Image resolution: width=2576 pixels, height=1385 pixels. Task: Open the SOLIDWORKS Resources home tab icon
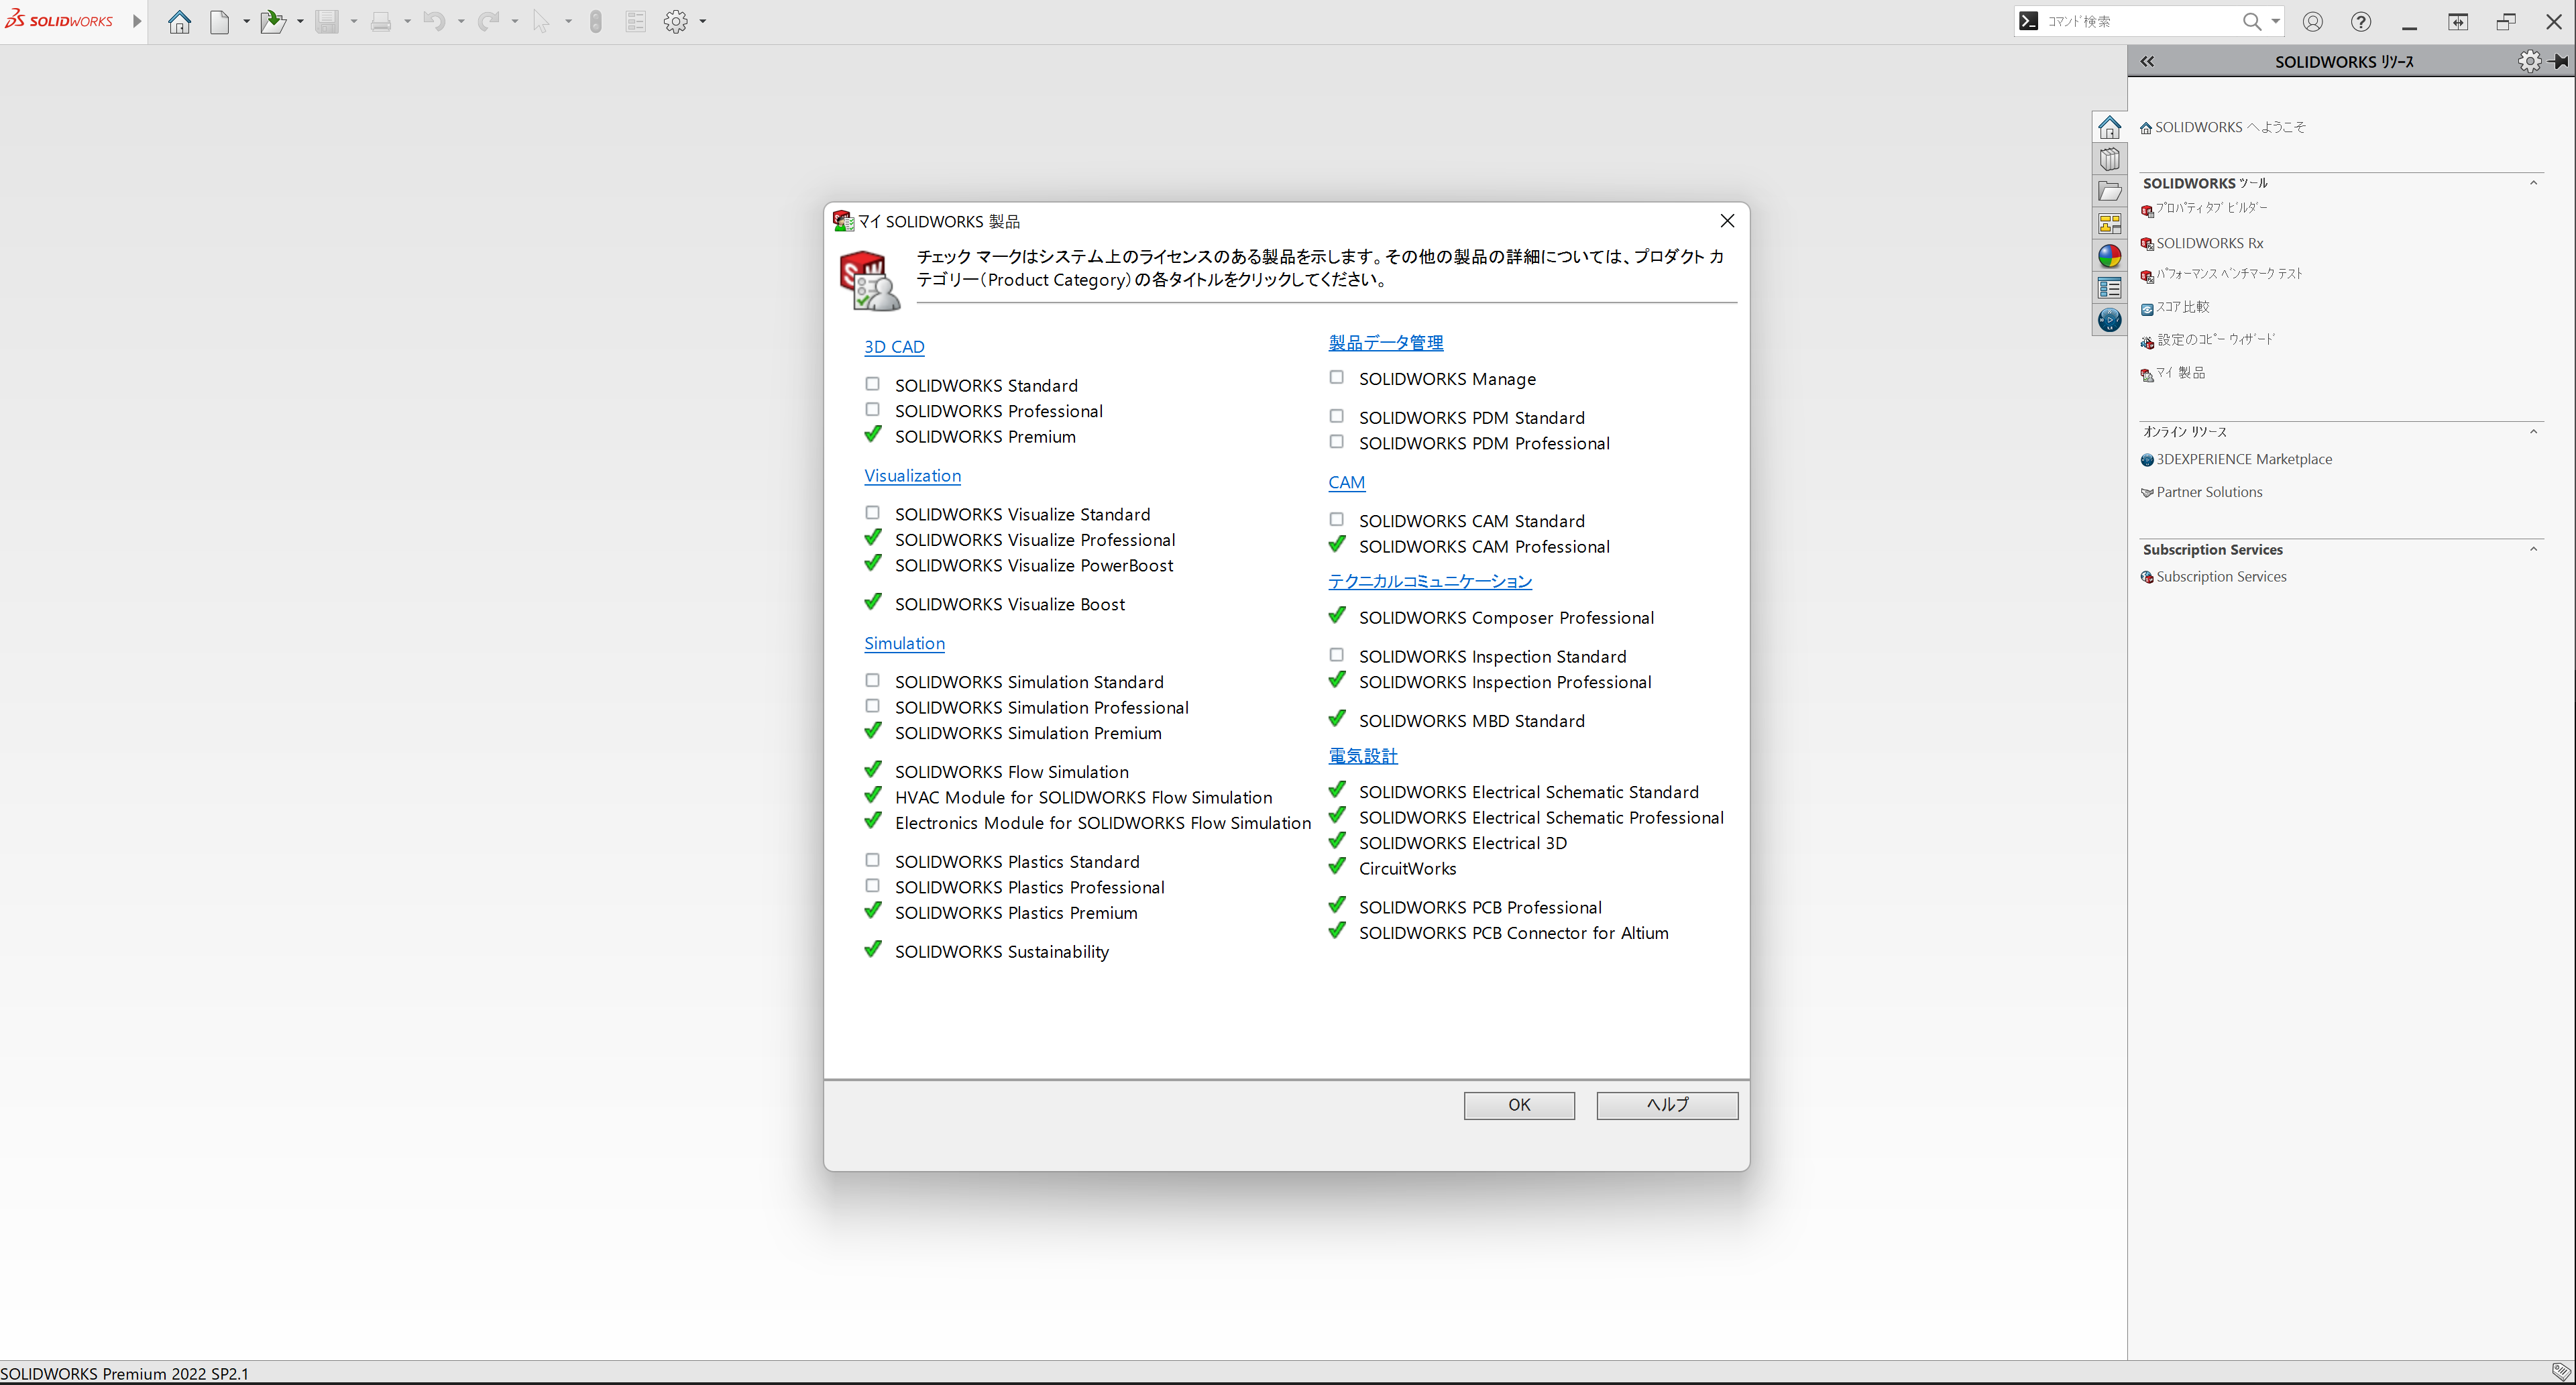tap(2110, 127)
